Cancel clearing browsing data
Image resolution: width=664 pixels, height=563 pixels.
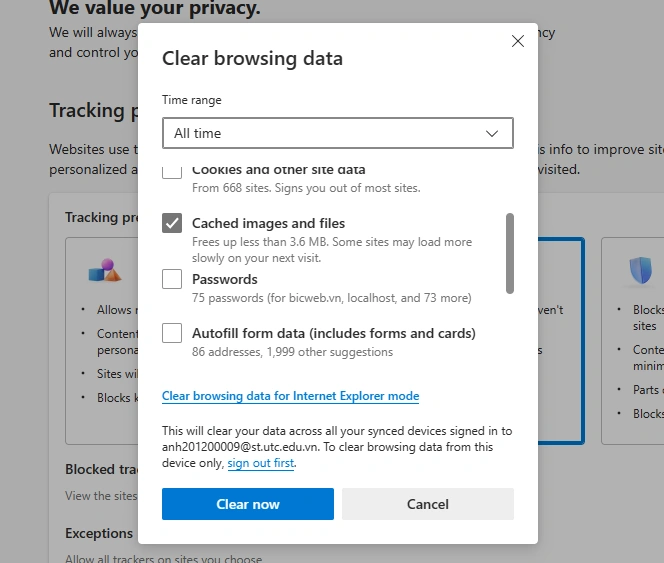point(428,504)
